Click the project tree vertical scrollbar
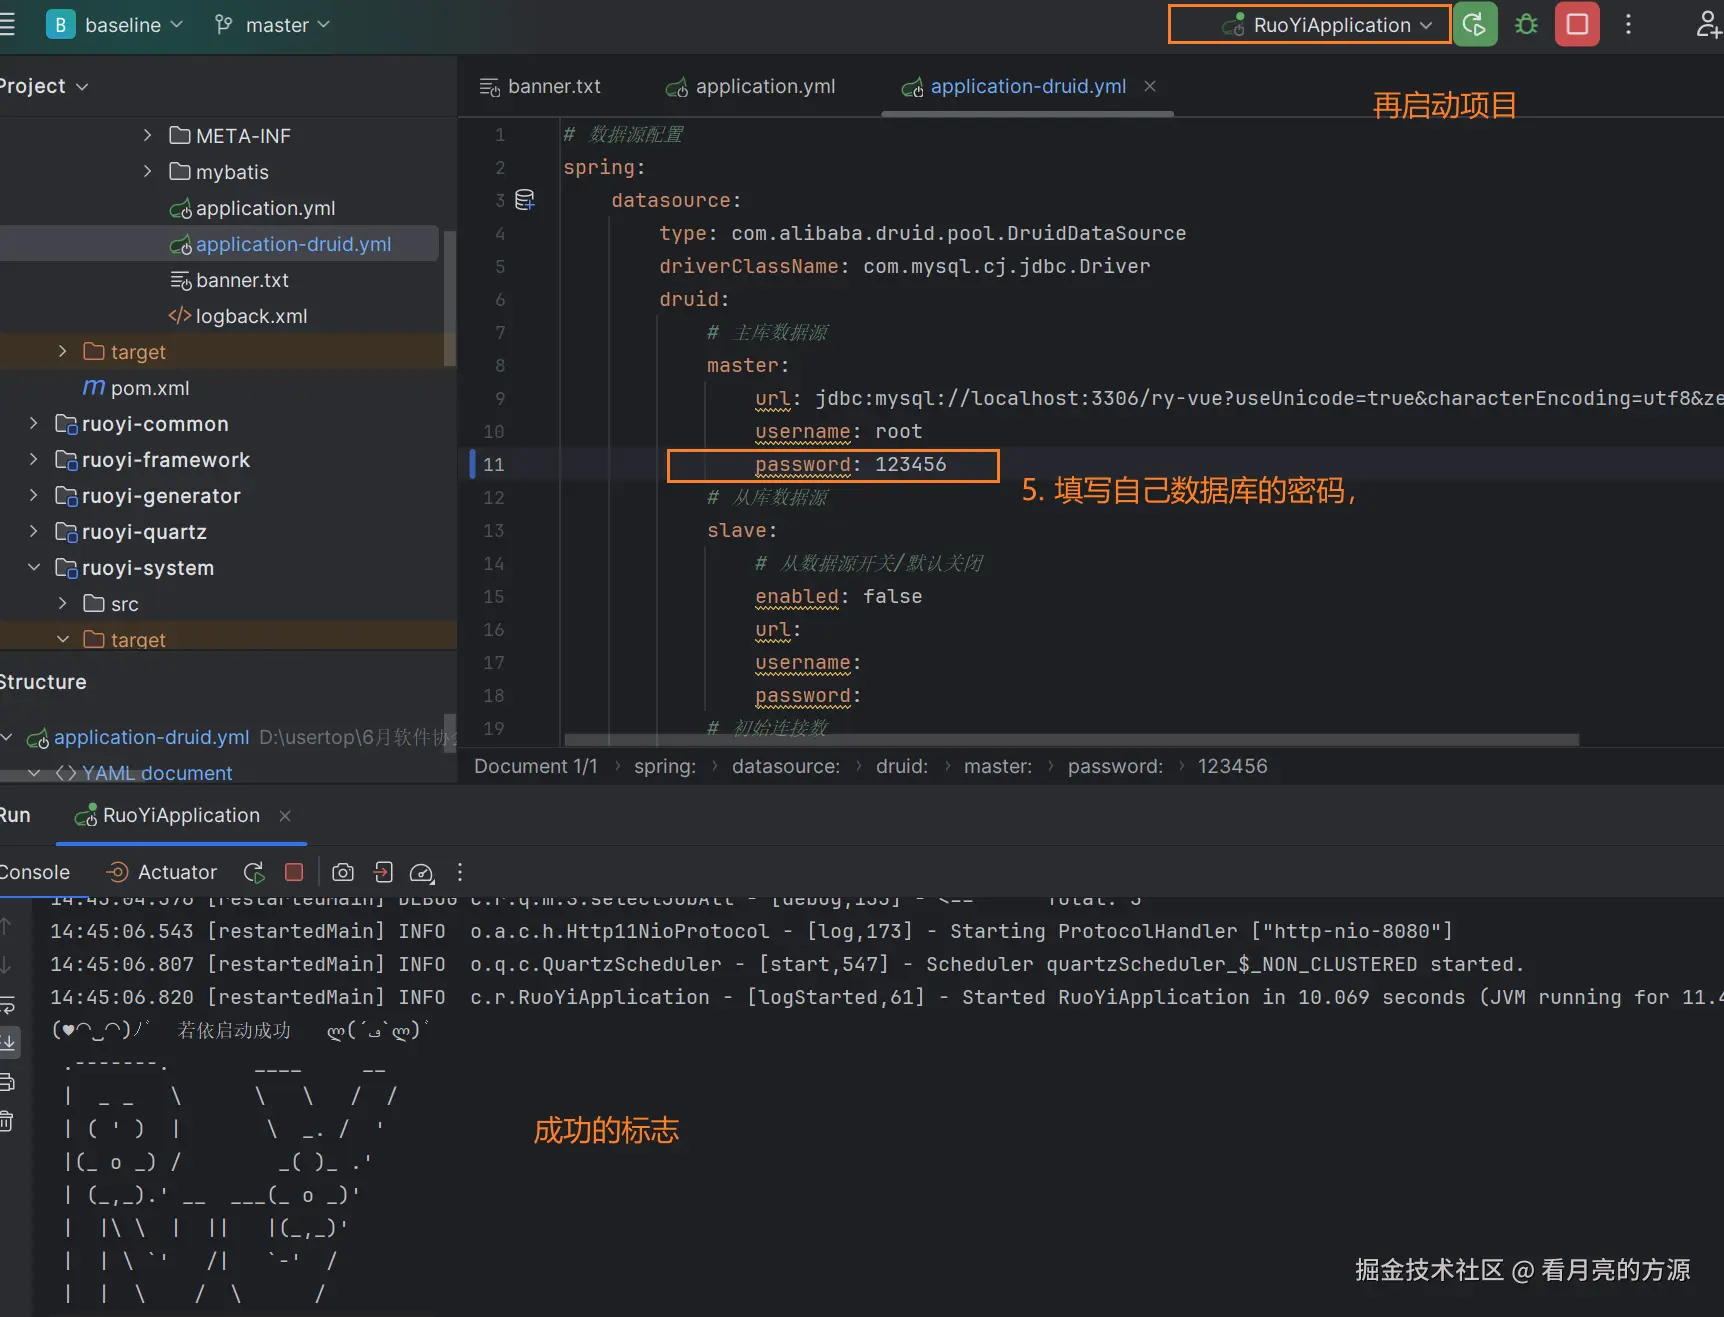1724x1317 pixels. click(x=450, y=298)
